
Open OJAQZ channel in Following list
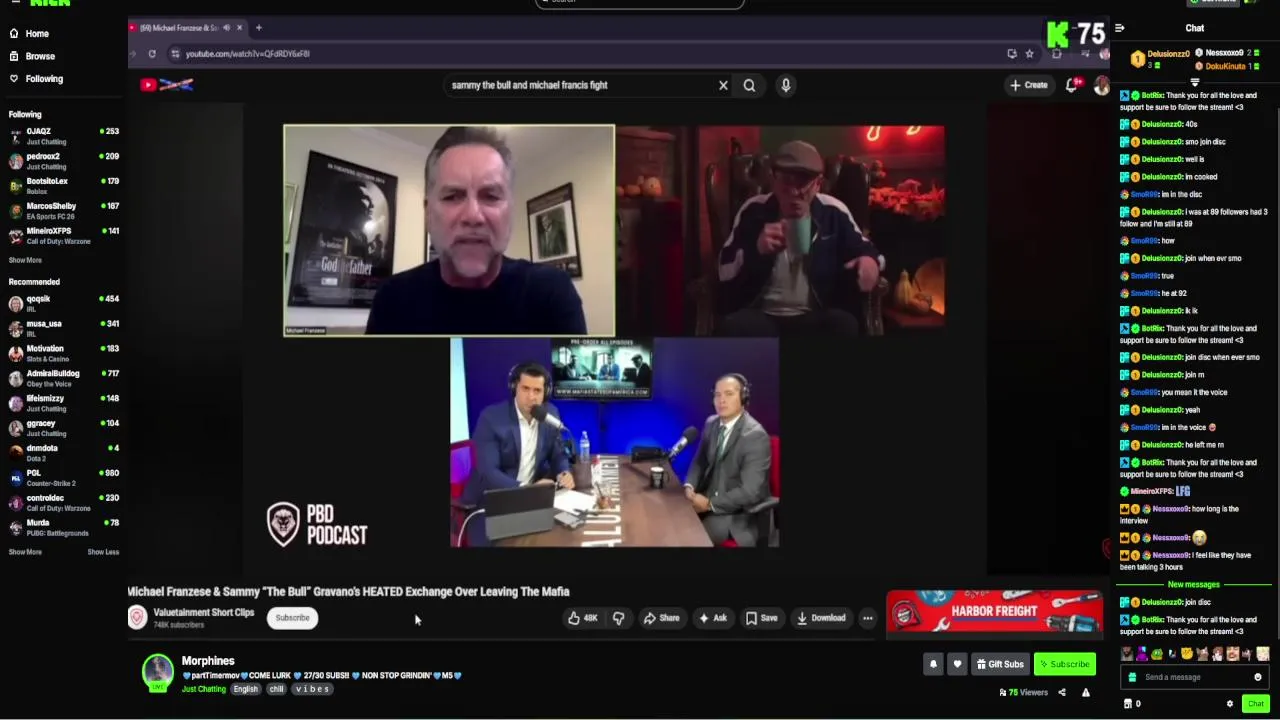tap(62, 136)
